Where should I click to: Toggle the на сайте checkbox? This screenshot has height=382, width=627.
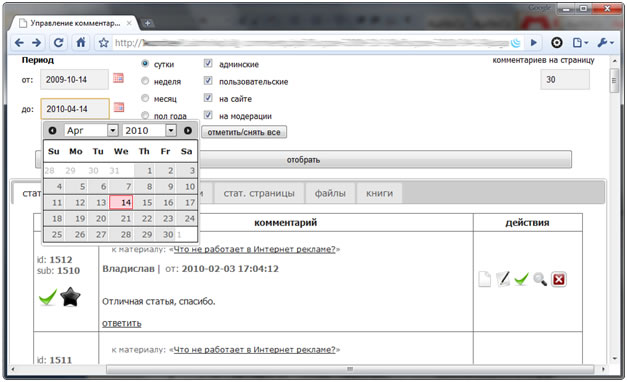pyautogui.click(x=208, y=98)
